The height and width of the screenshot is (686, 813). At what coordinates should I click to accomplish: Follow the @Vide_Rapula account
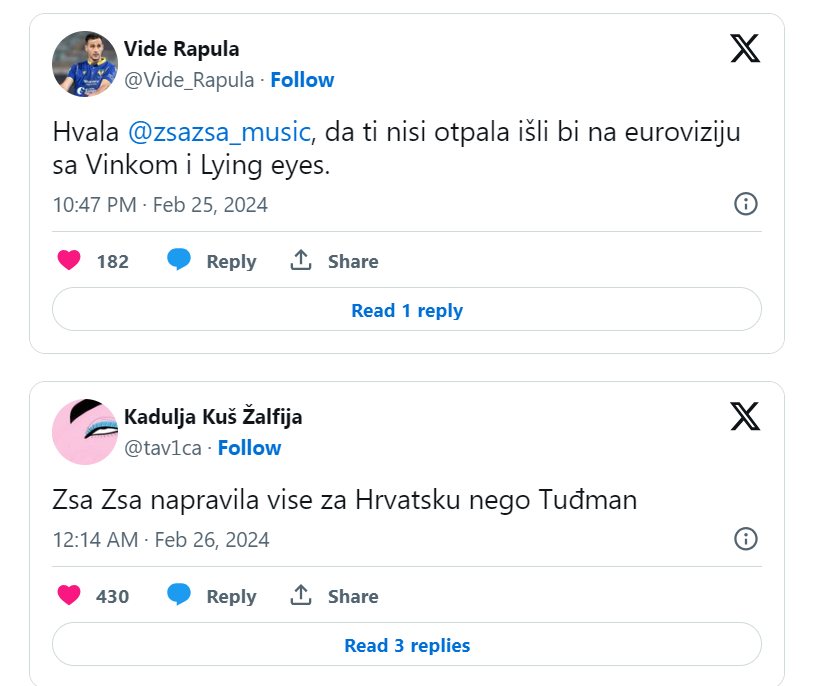click(302, 80)
